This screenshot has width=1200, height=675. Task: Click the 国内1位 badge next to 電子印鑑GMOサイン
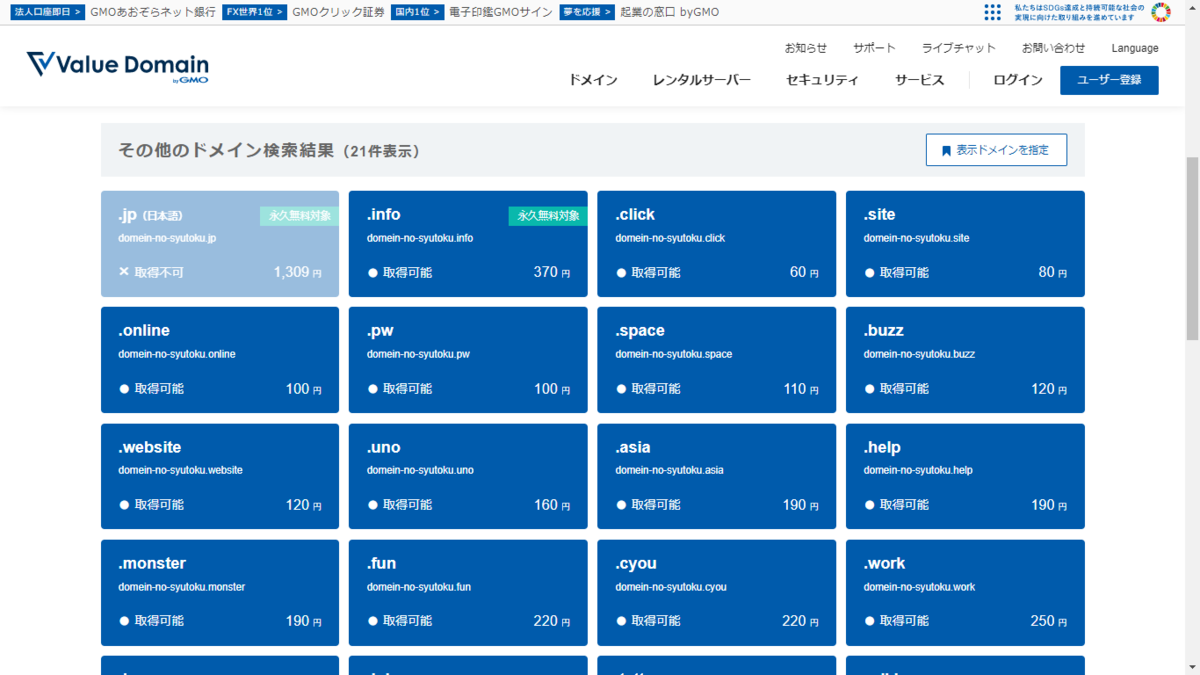417,13
